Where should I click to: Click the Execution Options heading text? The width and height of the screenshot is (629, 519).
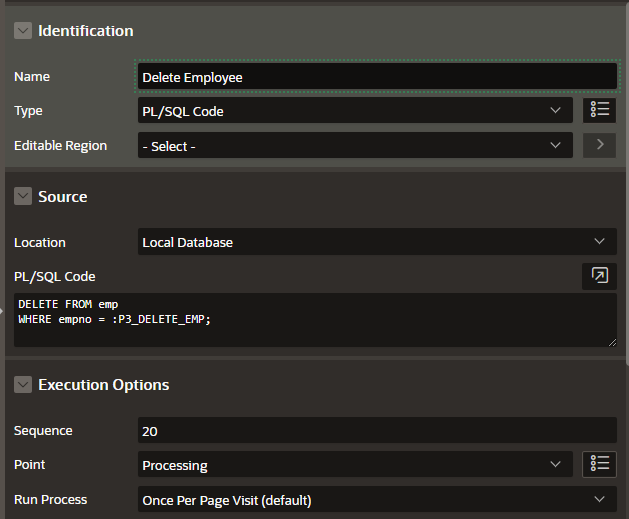pos(103,385)
